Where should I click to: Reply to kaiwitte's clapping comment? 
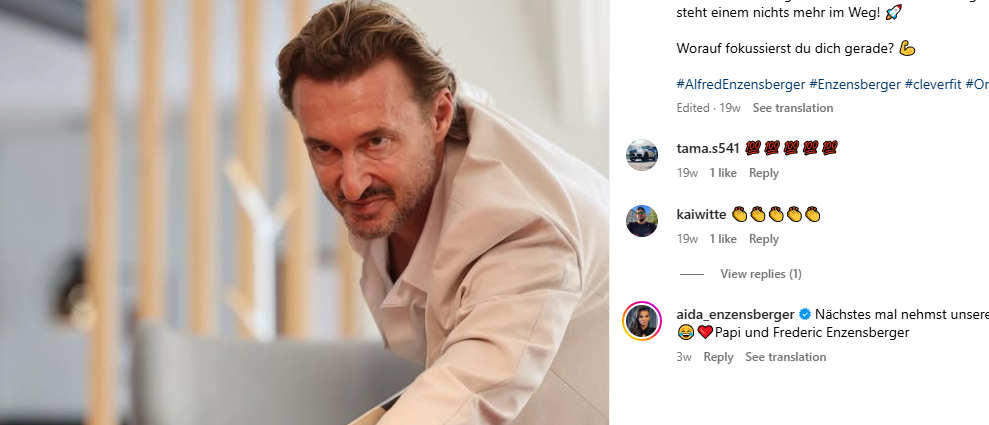763,239
